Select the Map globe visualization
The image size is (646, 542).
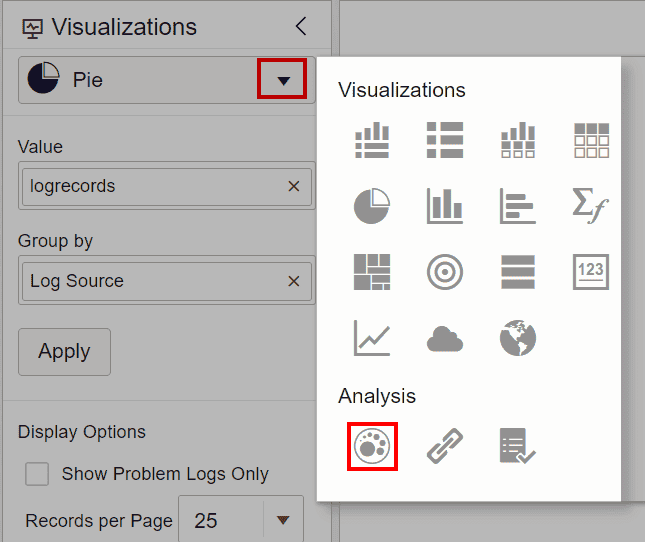pyautogui.click(x=518, y=338)
